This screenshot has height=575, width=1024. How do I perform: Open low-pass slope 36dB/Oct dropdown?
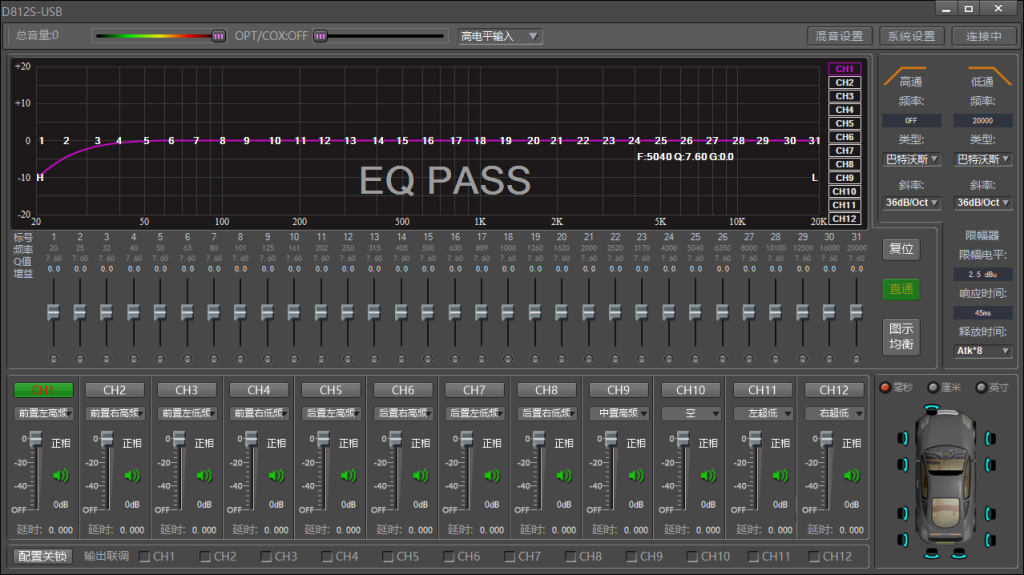pyautogui.click(x=983, y=203)
